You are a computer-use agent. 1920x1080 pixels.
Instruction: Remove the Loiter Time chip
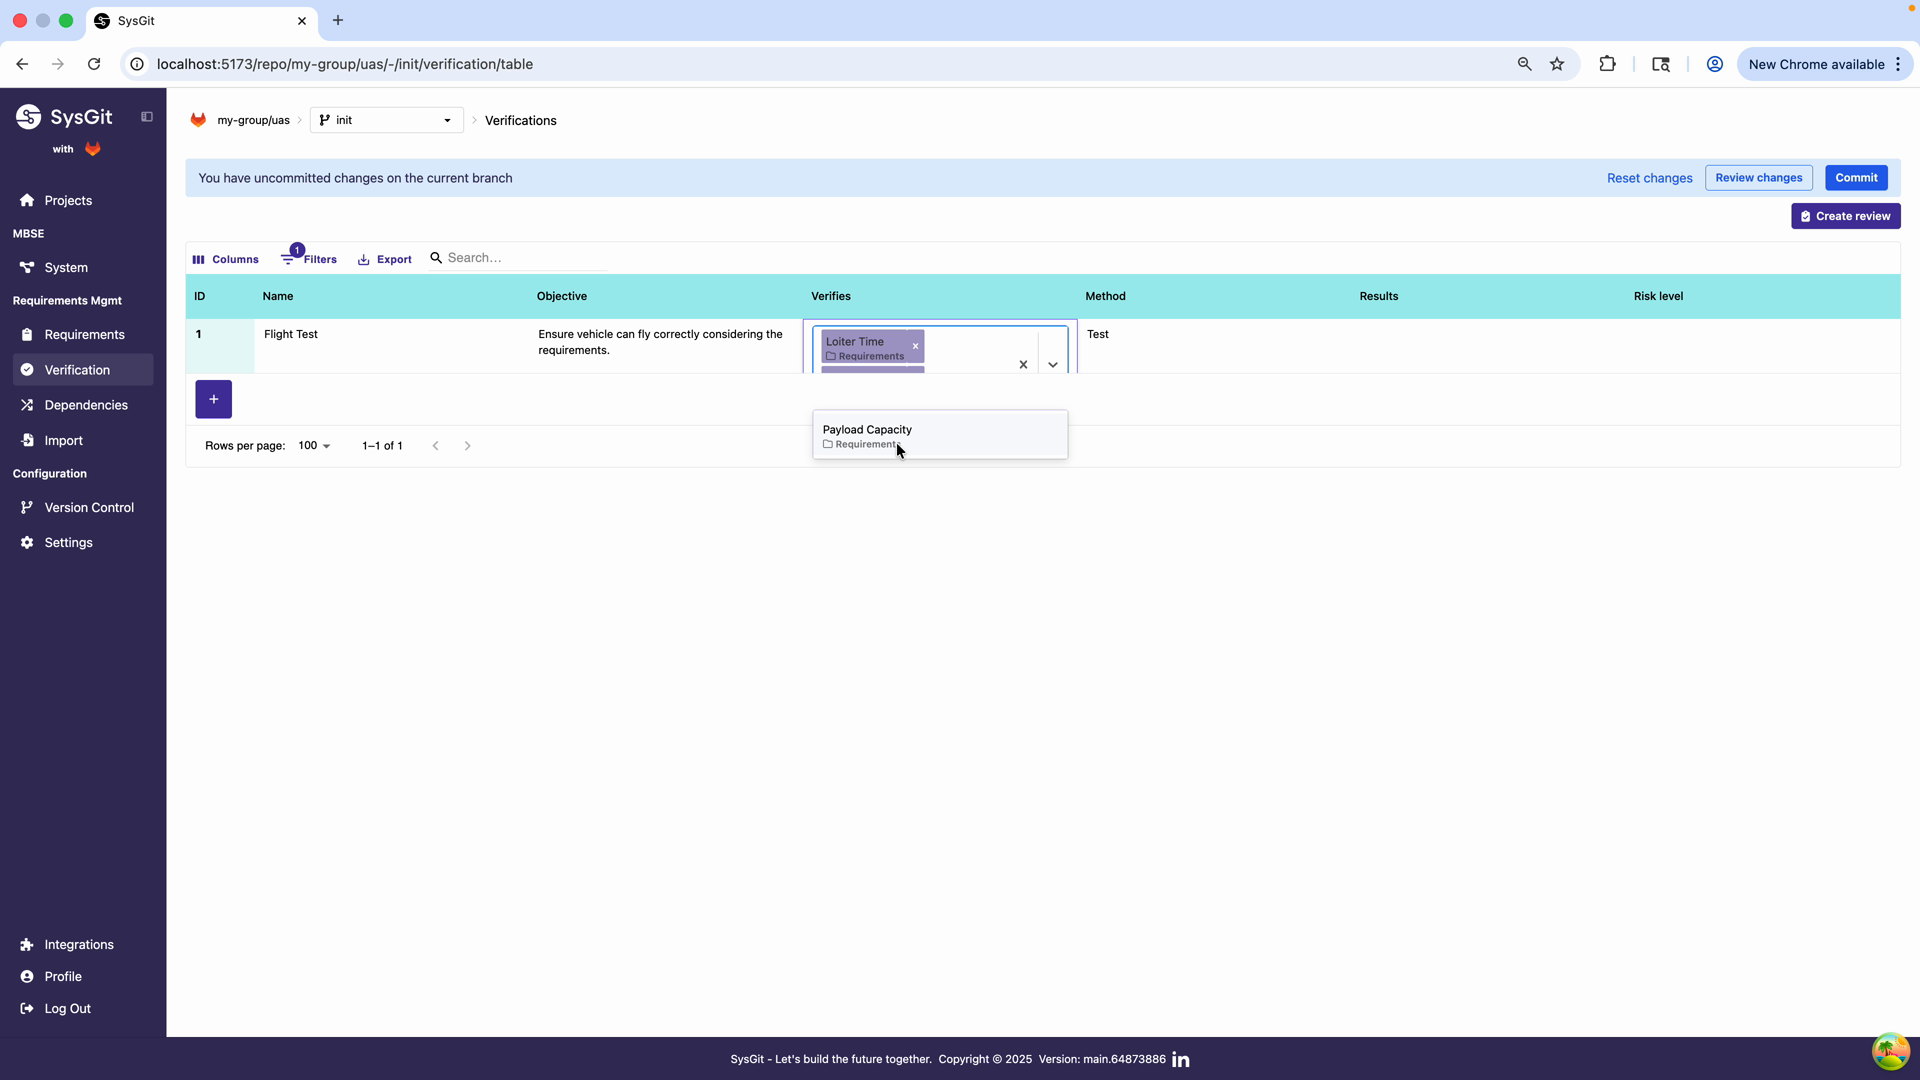(916, 346)
